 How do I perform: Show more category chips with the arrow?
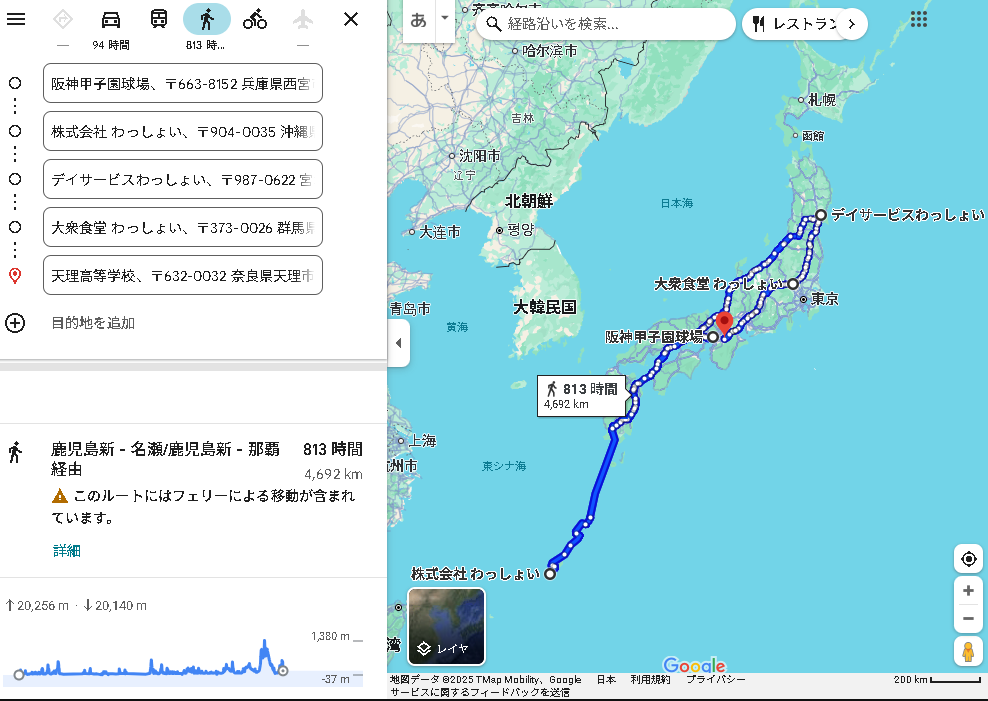852,24
